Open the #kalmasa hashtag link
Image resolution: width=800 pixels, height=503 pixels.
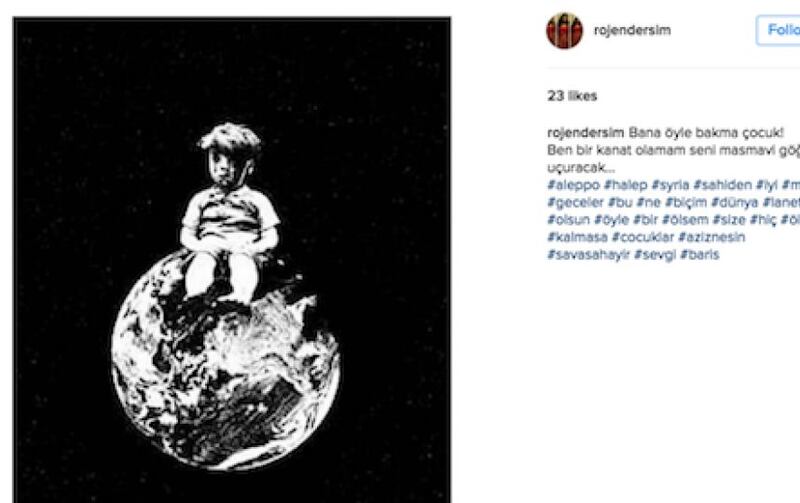click(x=578, y=237)
